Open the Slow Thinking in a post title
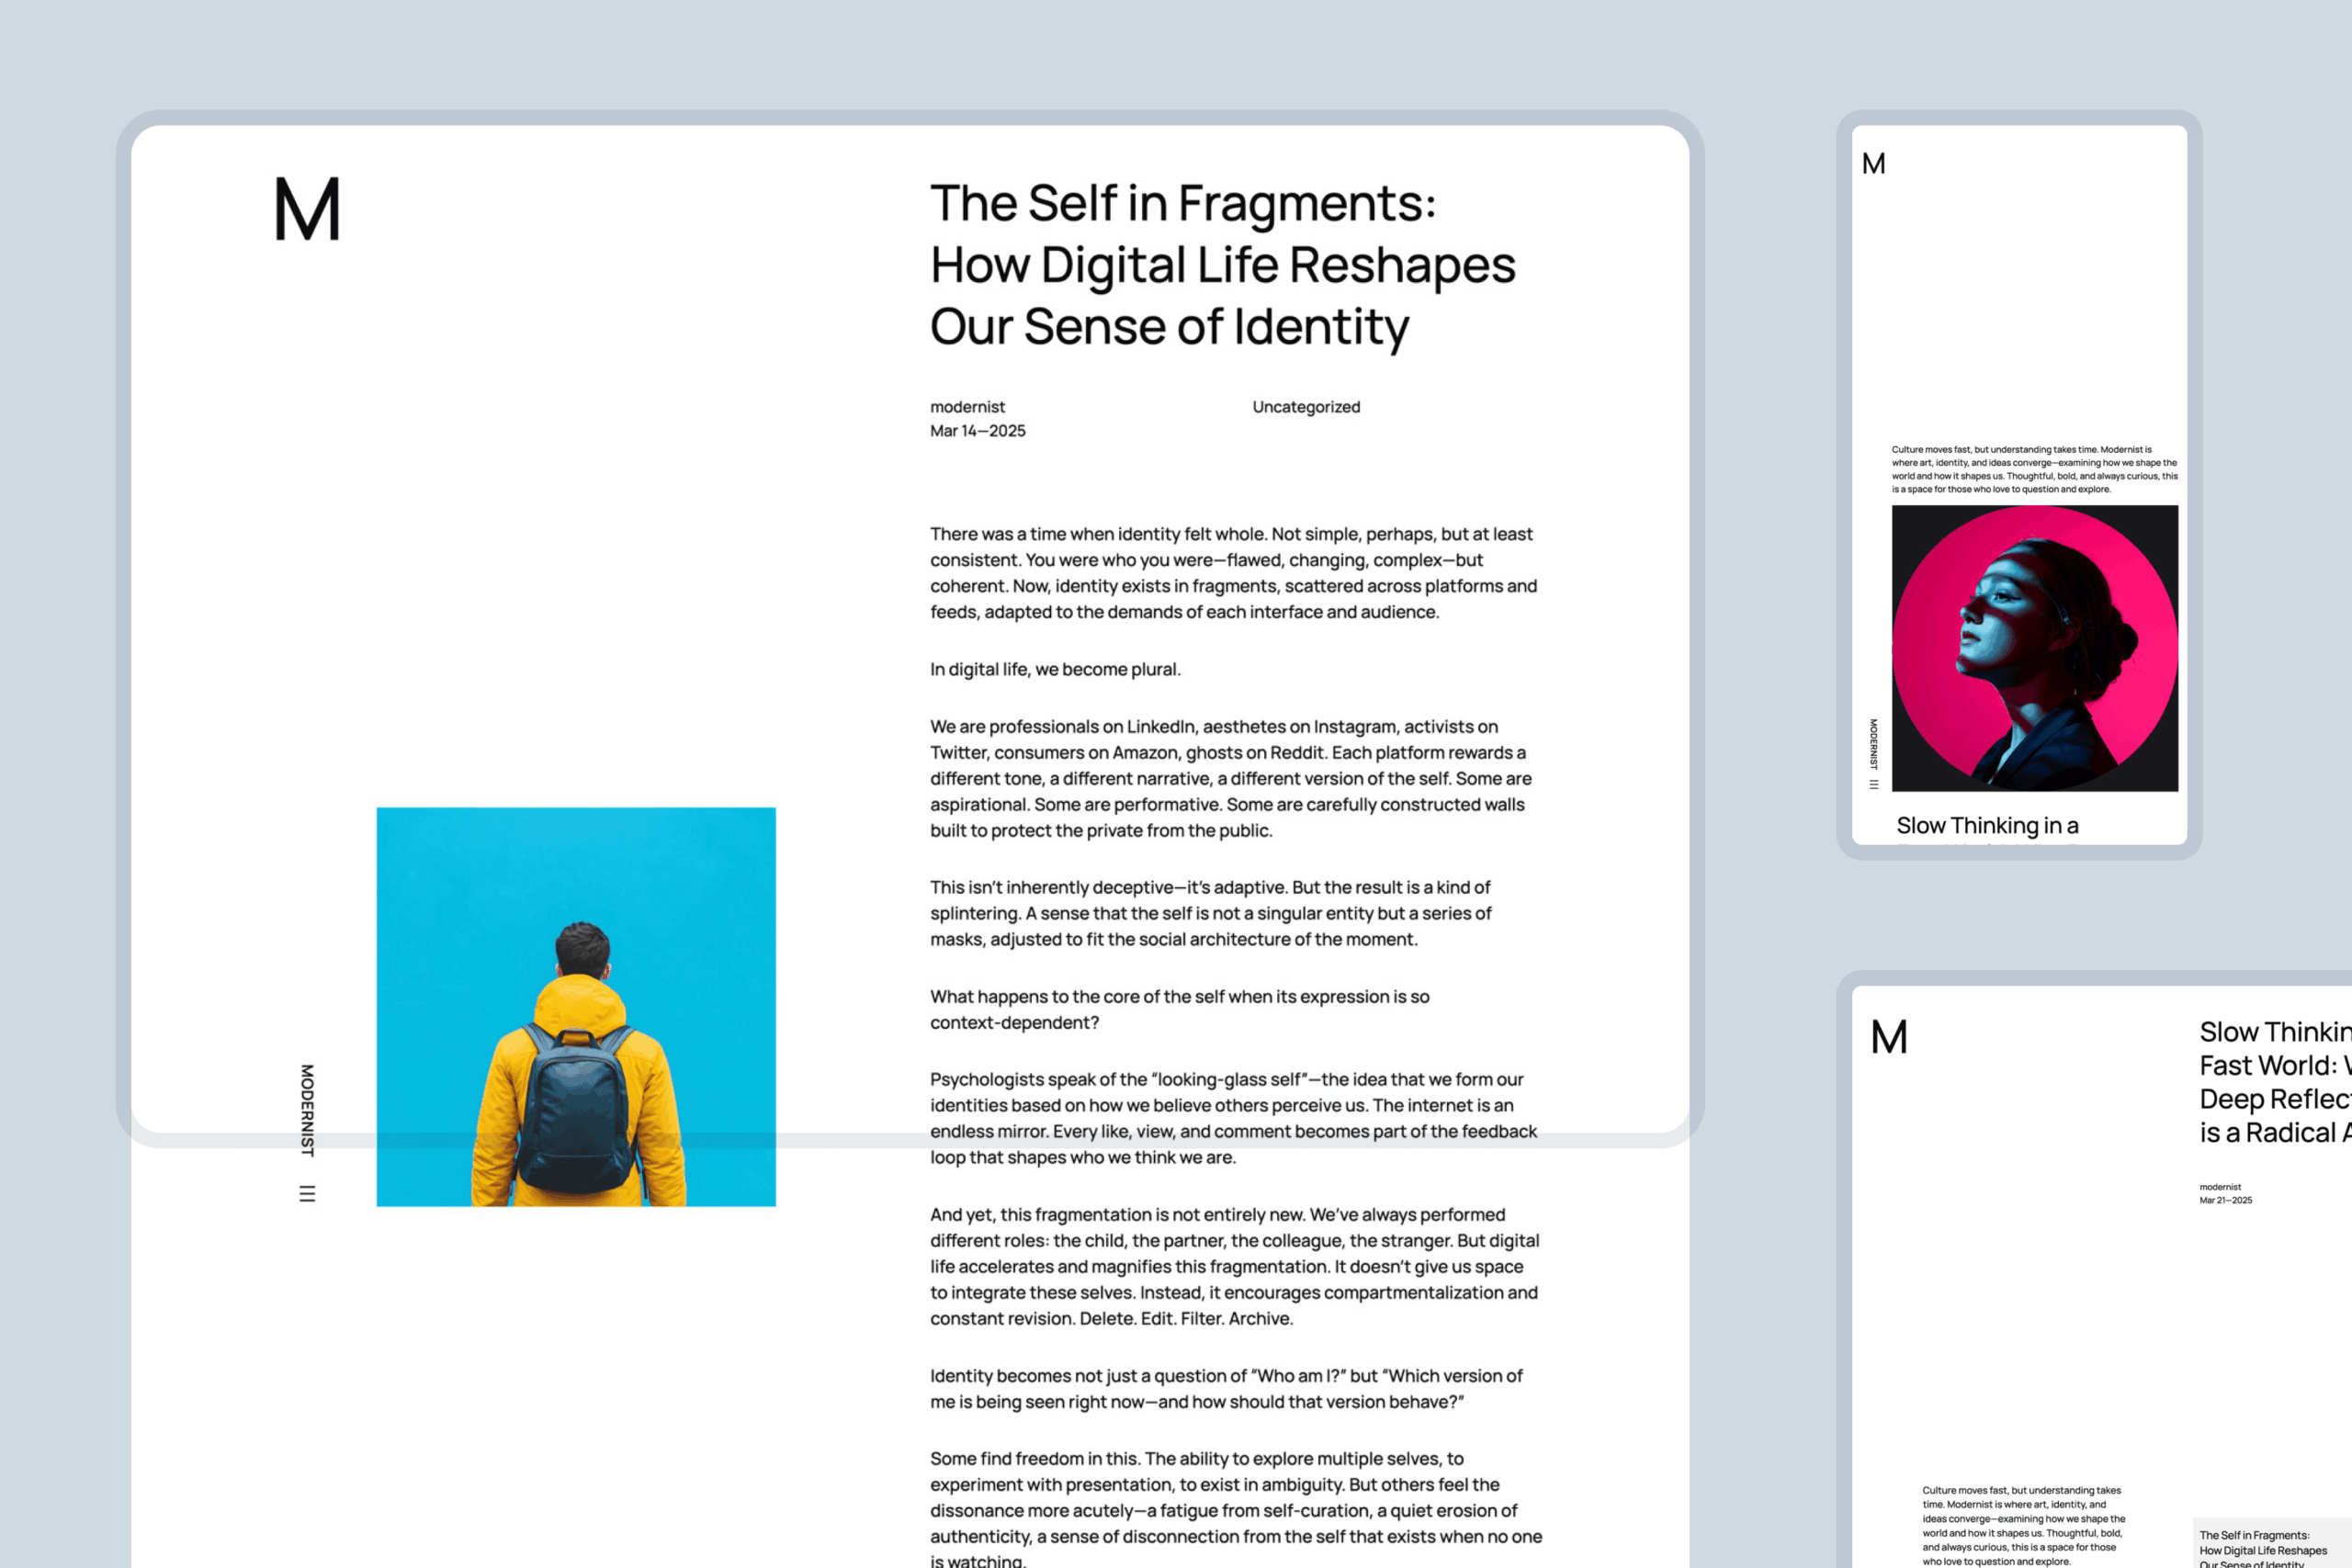The width and height of the screenshot is (2352, 1568). click(x=1986, y=826)
